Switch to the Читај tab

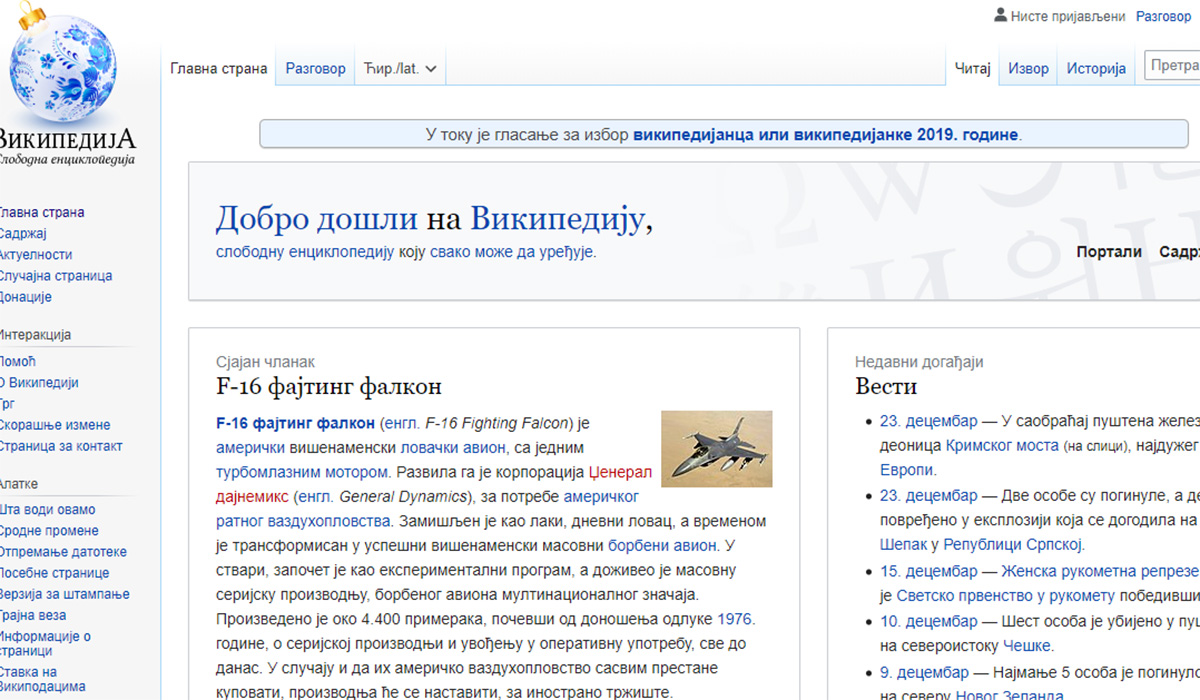[971, 69]
